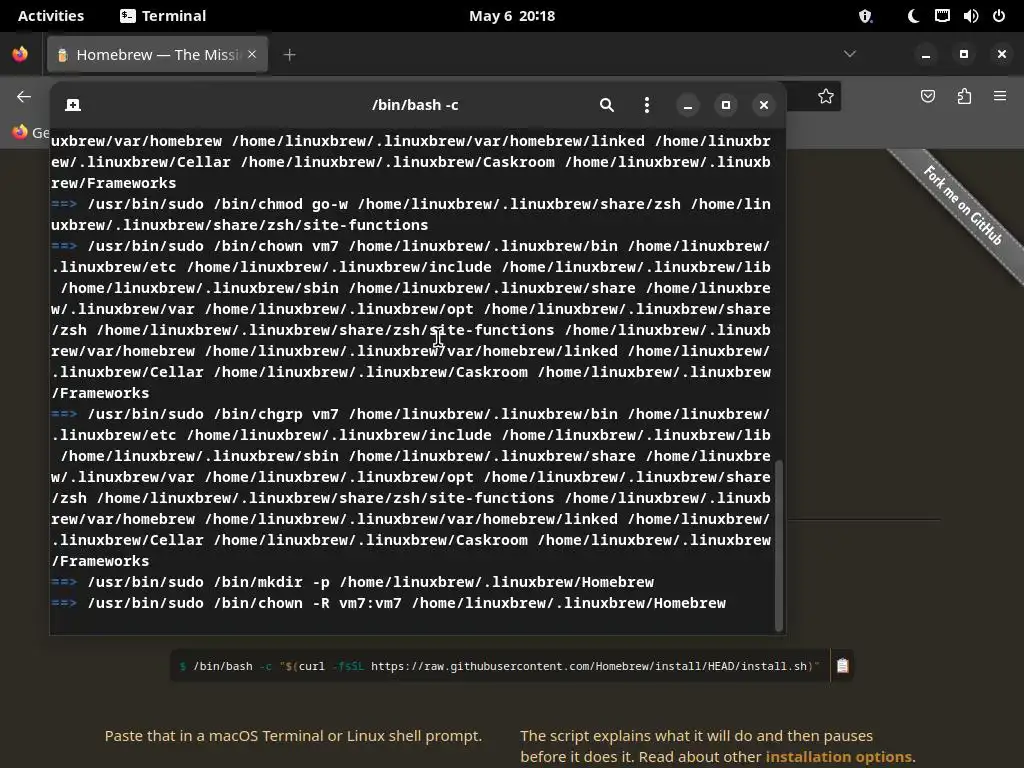This screenshot has height=768, width=1024.
Task: Toggle the night light moon icon
Action: pyautogui.click(x=913, y=16)
